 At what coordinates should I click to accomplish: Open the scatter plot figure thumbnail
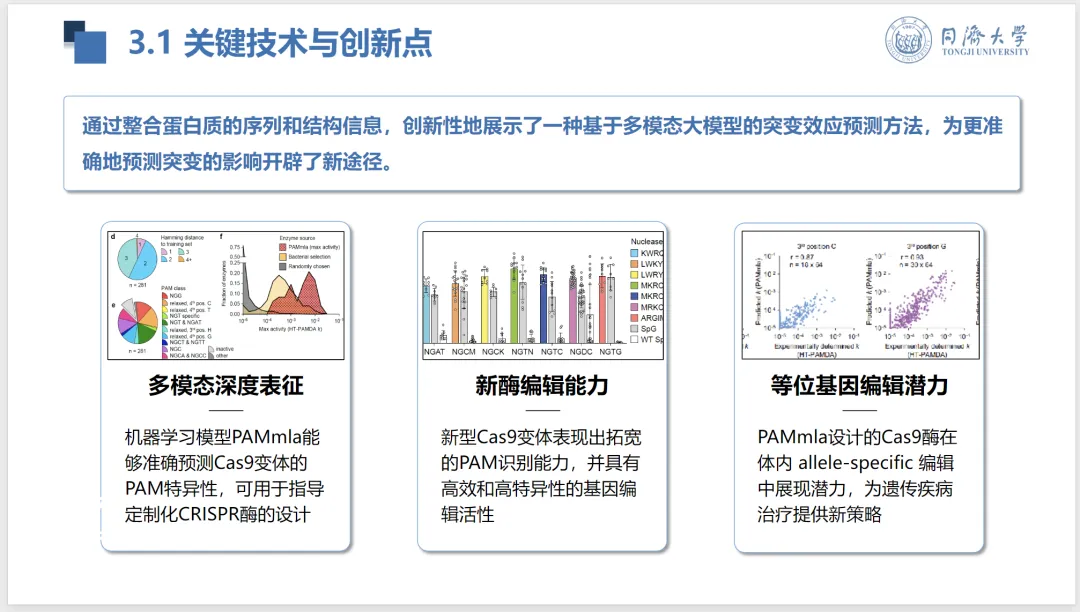[860, 295]
